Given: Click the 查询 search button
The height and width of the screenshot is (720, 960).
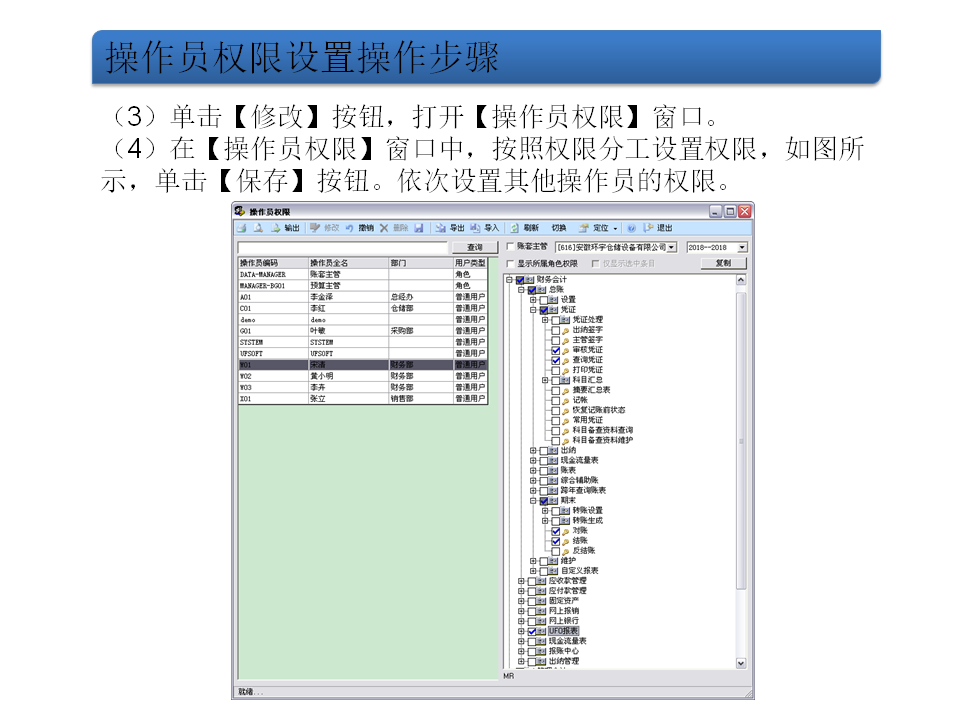Looking at the screenshot, I should (474, 247).
